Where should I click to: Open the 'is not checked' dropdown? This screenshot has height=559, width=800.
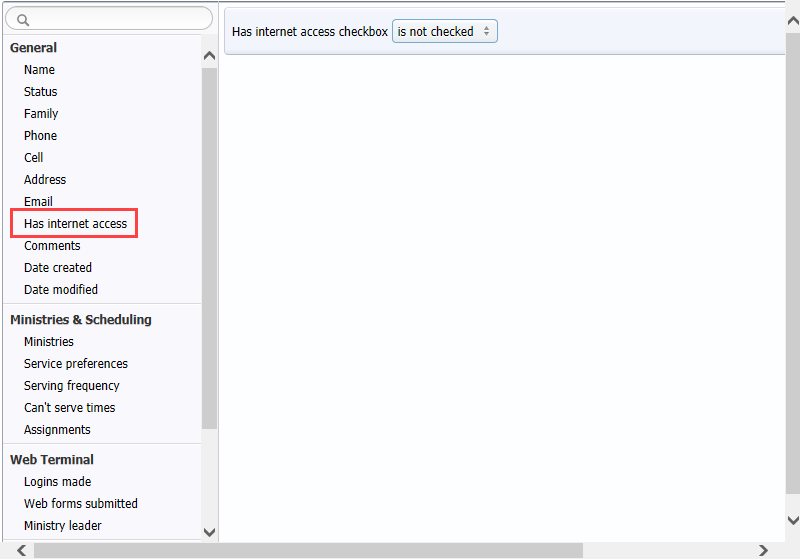point(444,32)
